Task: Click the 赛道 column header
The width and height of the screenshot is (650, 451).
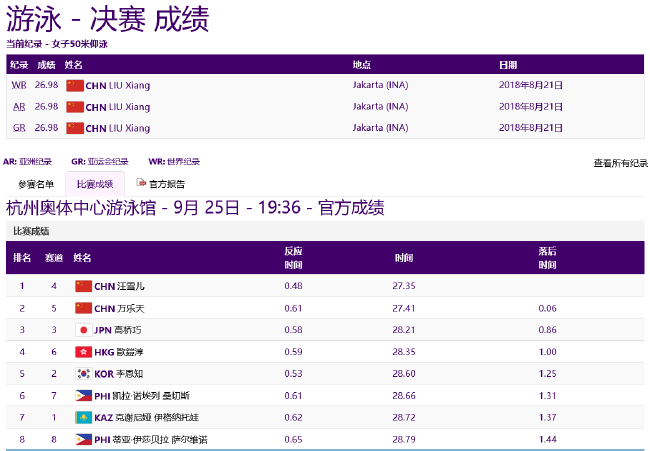Action: 54,258
